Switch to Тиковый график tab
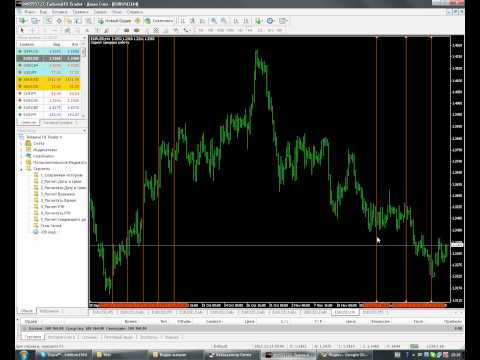Image resolution: width=480 pixels, height=360 pixels. 58,123
